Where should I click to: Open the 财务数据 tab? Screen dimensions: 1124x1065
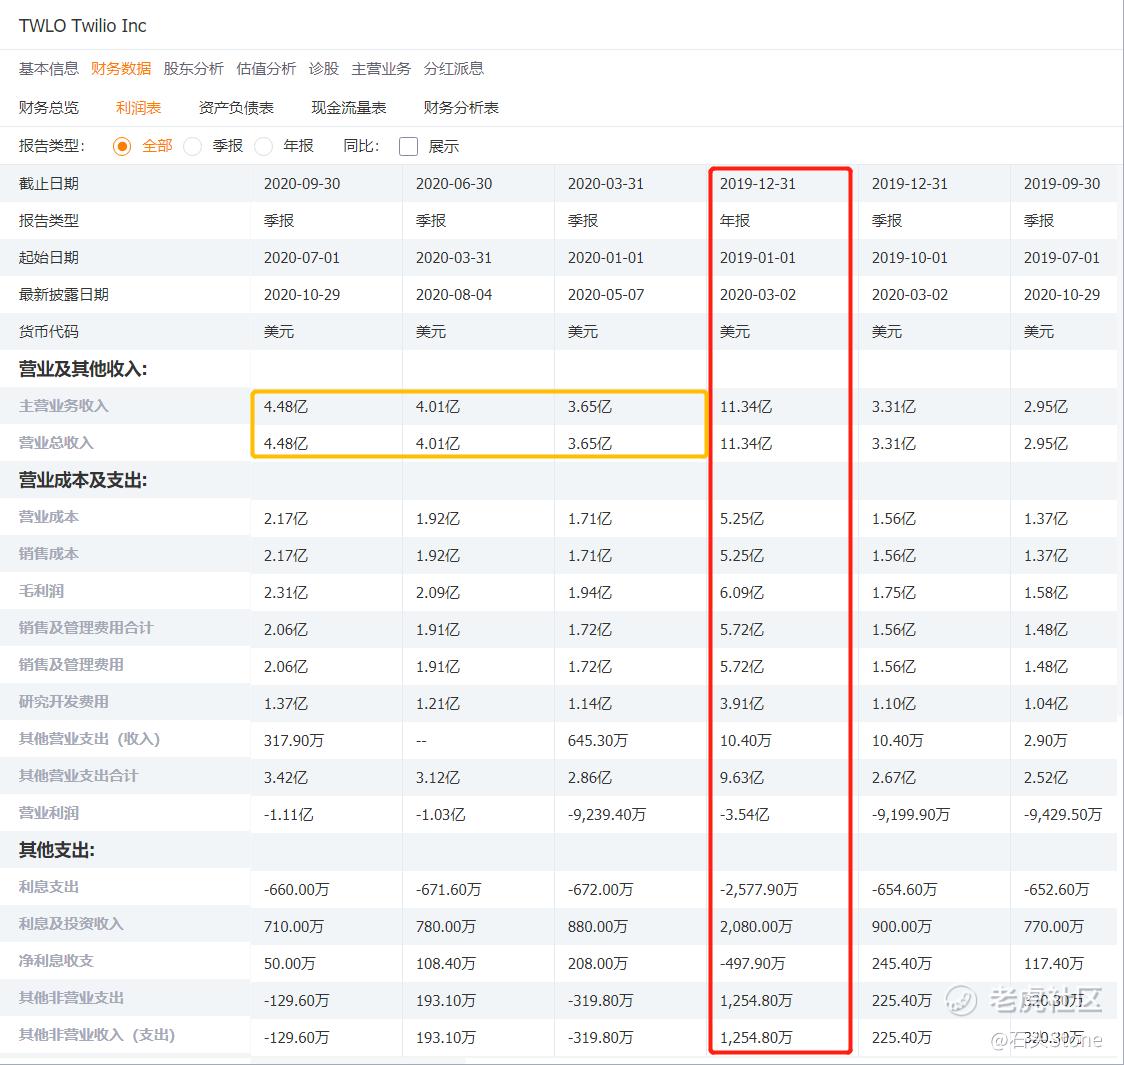pos(121,69)
